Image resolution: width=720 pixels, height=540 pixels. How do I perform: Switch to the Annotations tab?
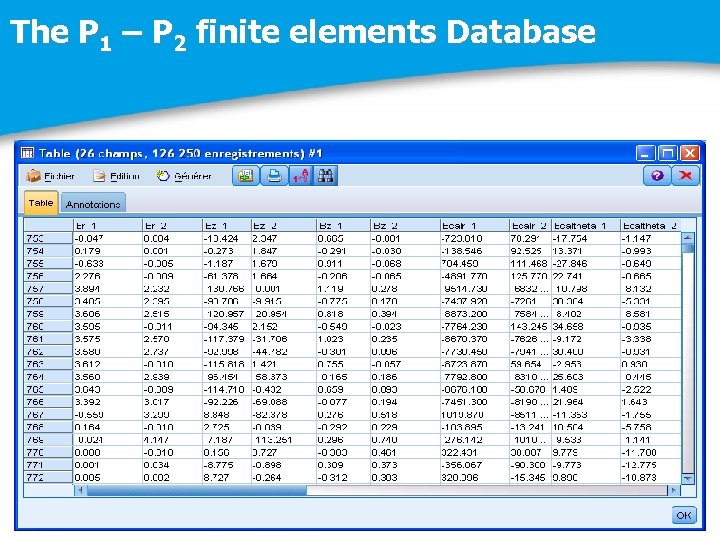point(93,204)
